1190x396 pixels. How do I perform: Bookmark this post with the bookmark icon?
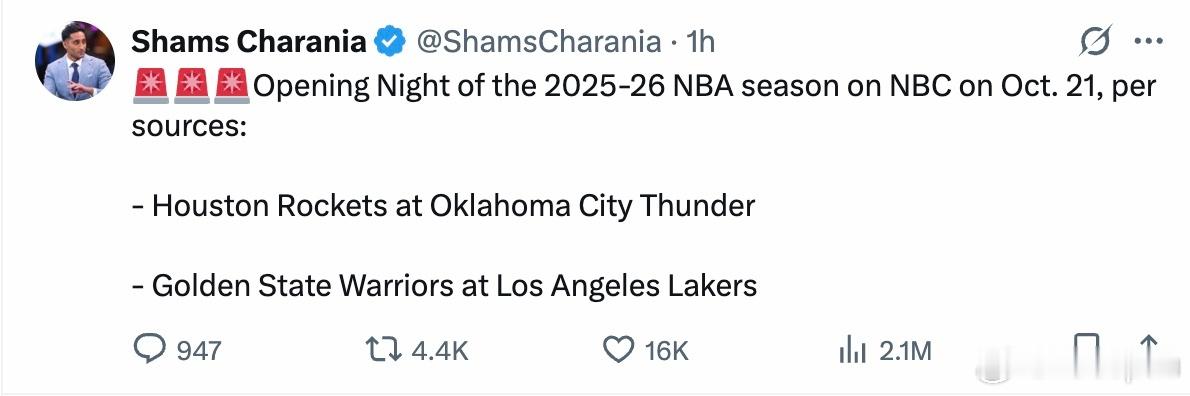point(1087,351)
